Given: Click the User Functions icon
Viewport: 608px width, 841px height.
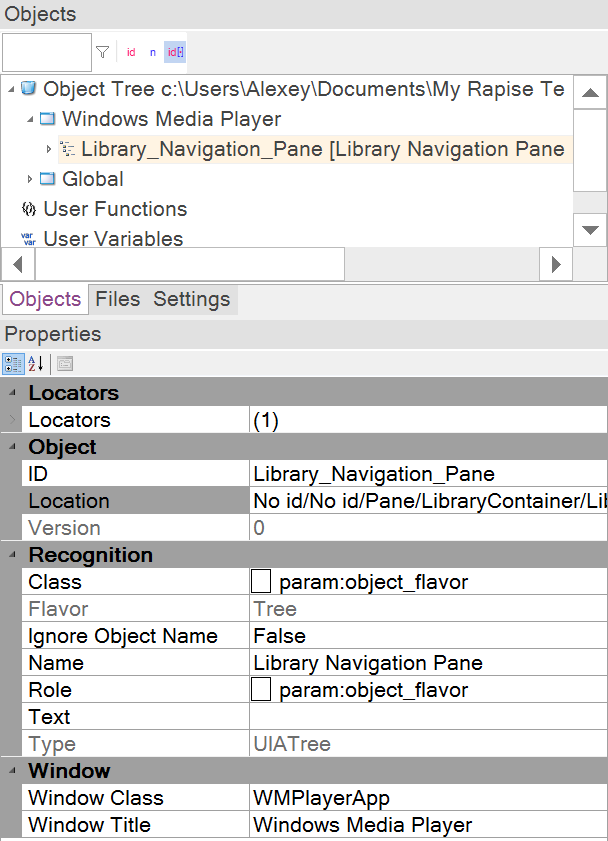Looking at the screenshot, I should coord(28,209).
